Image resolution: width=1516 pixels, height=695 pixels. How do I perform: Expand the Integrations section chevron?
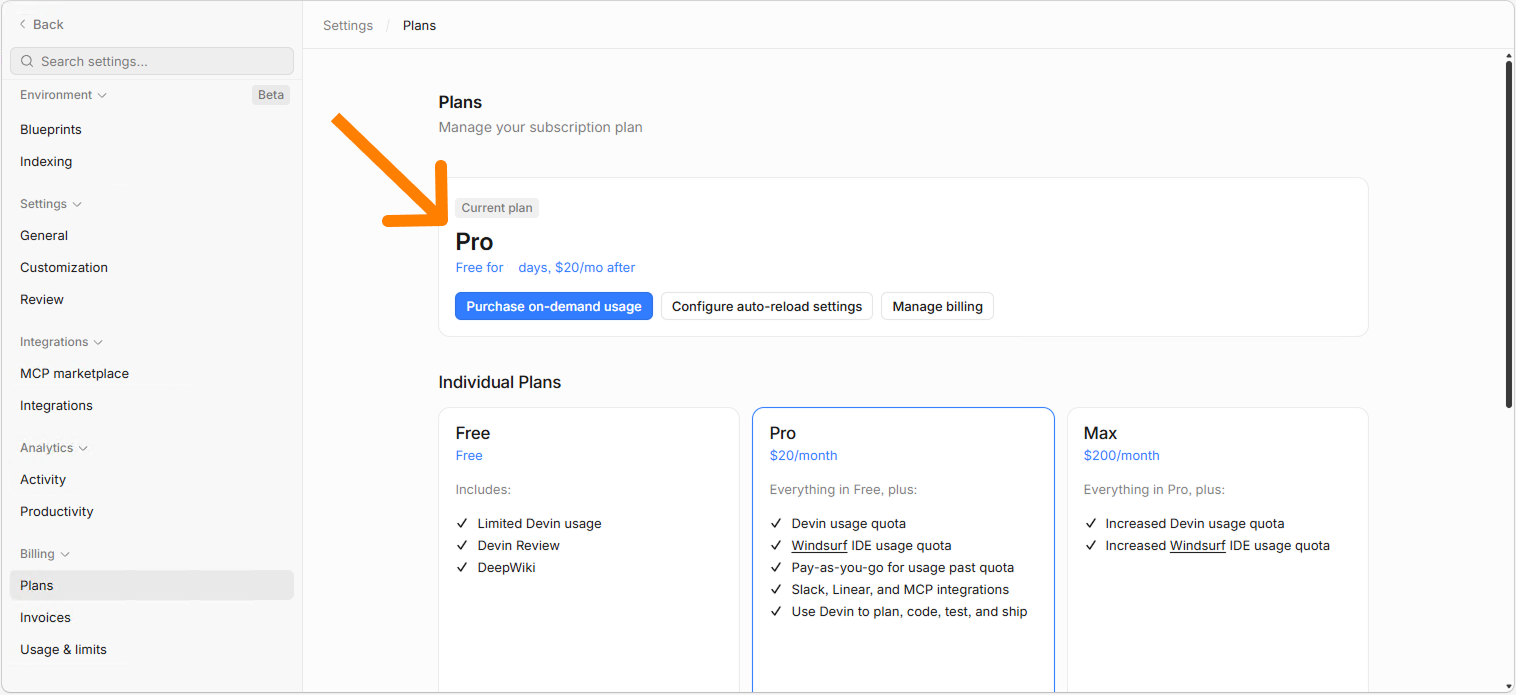coord(98,341)
